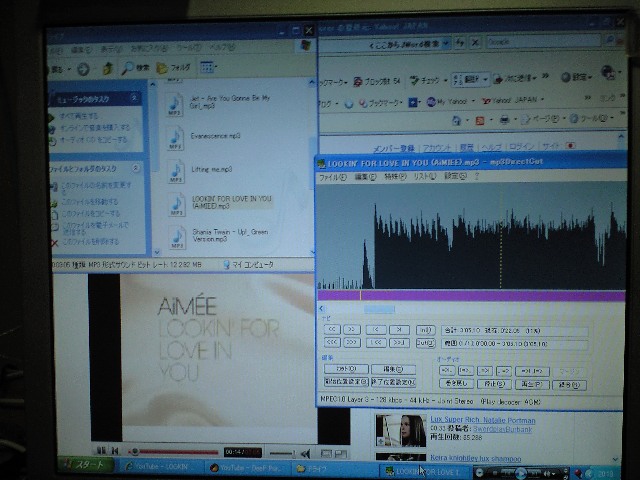This screenshot has height=480, width=640.
Task: Click the ログイン link on the Yahoo page
Action: 522,147
